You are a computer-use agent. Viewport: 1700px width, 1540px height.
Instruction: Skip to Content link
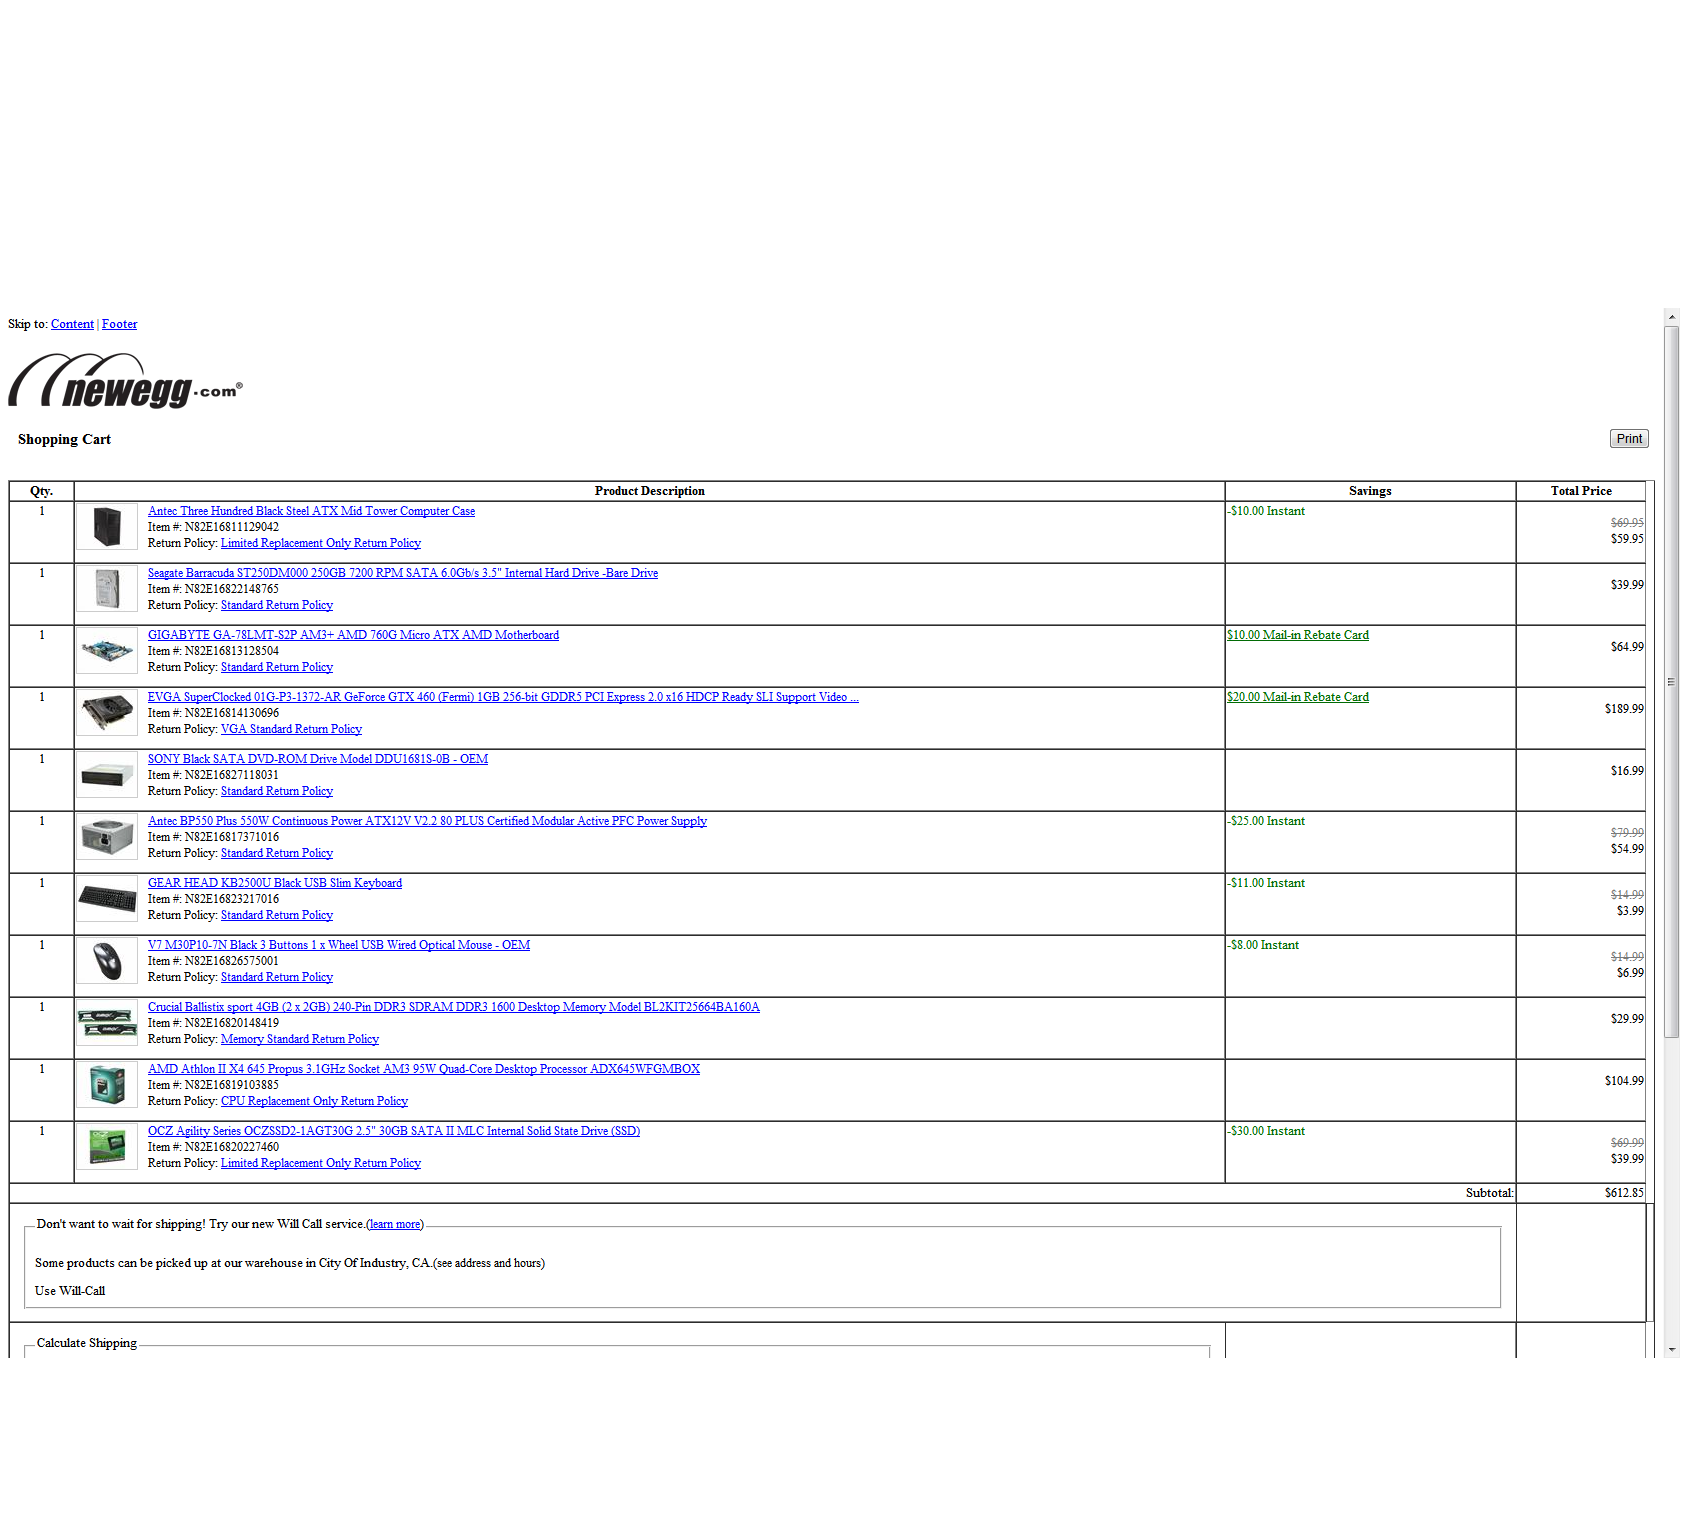72,324
